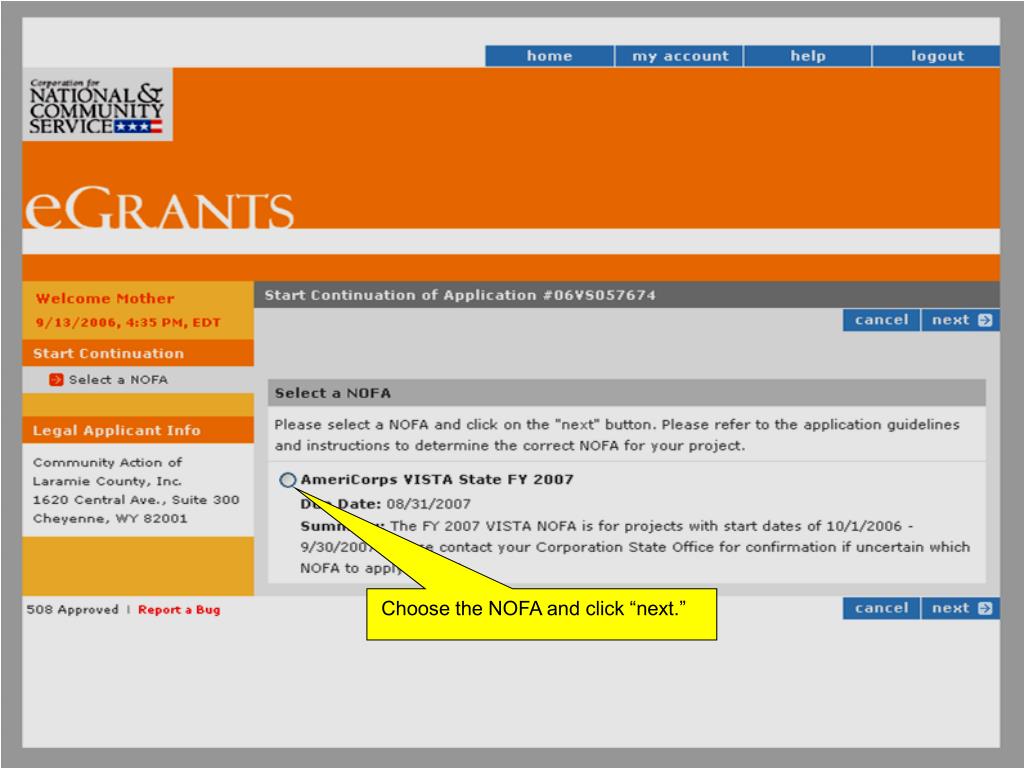
Task: Click the eGrants banner logo
Action: coord(159,208)
